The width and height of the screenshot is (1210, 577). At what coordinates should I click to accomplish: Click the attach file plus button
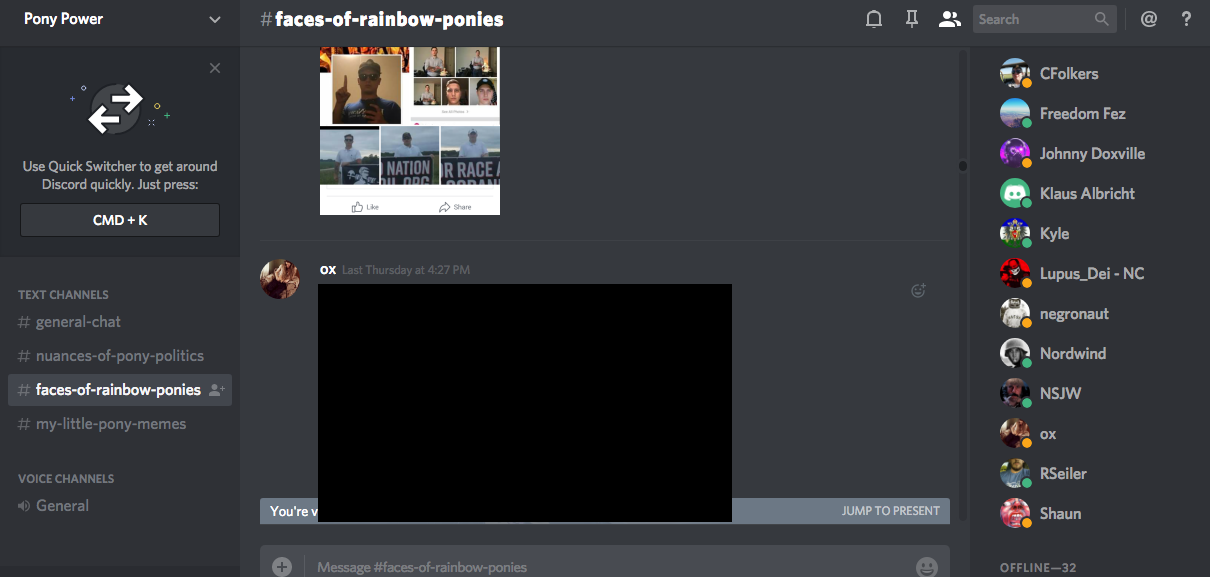(282, 567)
